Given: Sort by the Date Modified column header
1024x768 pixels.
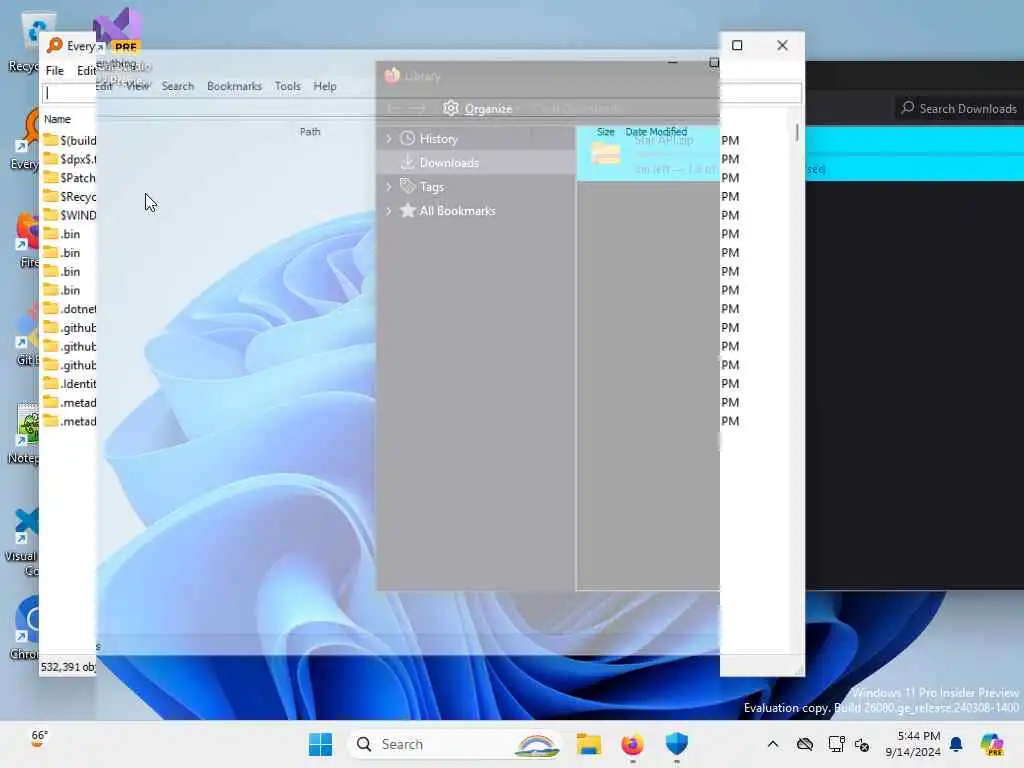Looking at the screenshot, I should click(x=656, y=131).
